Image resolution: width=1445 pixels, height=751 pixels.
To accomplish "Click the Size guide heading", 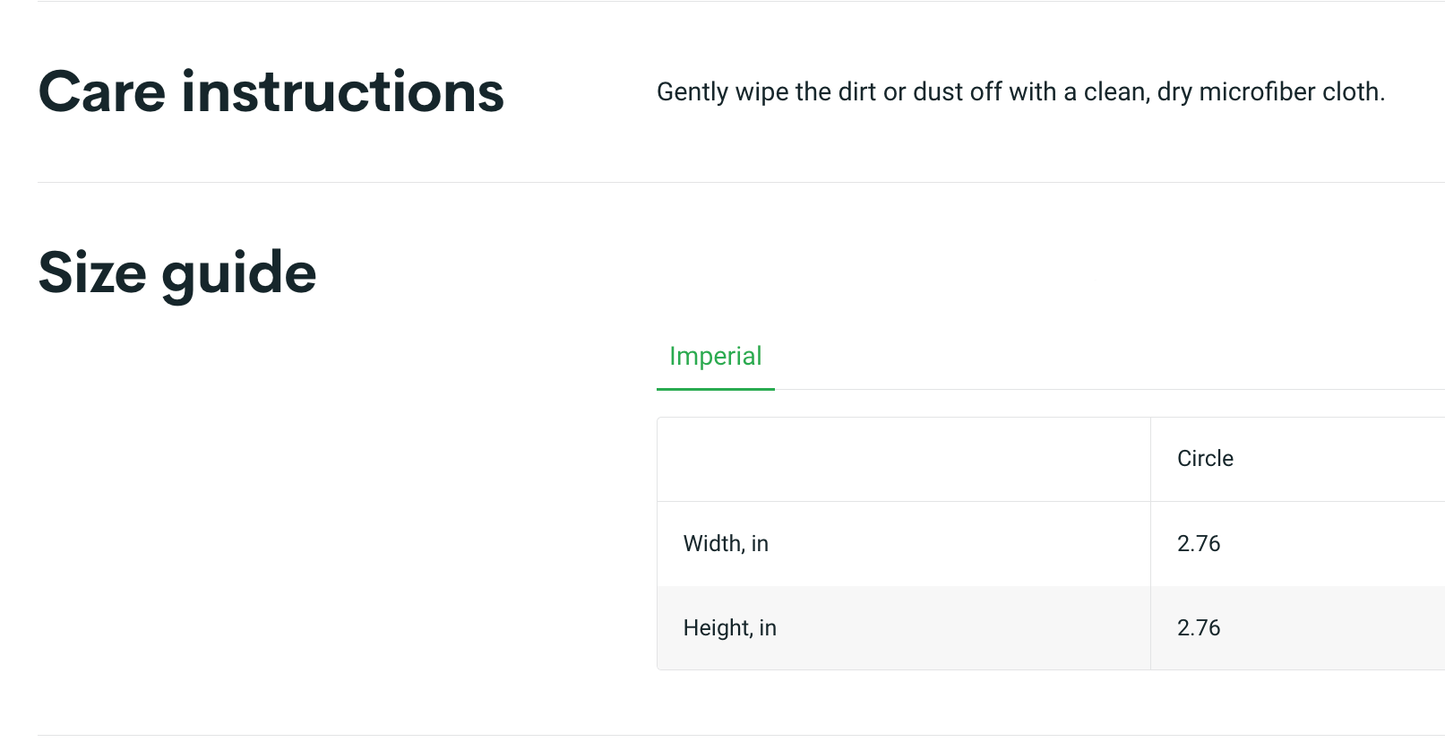I will coord(177,273).
